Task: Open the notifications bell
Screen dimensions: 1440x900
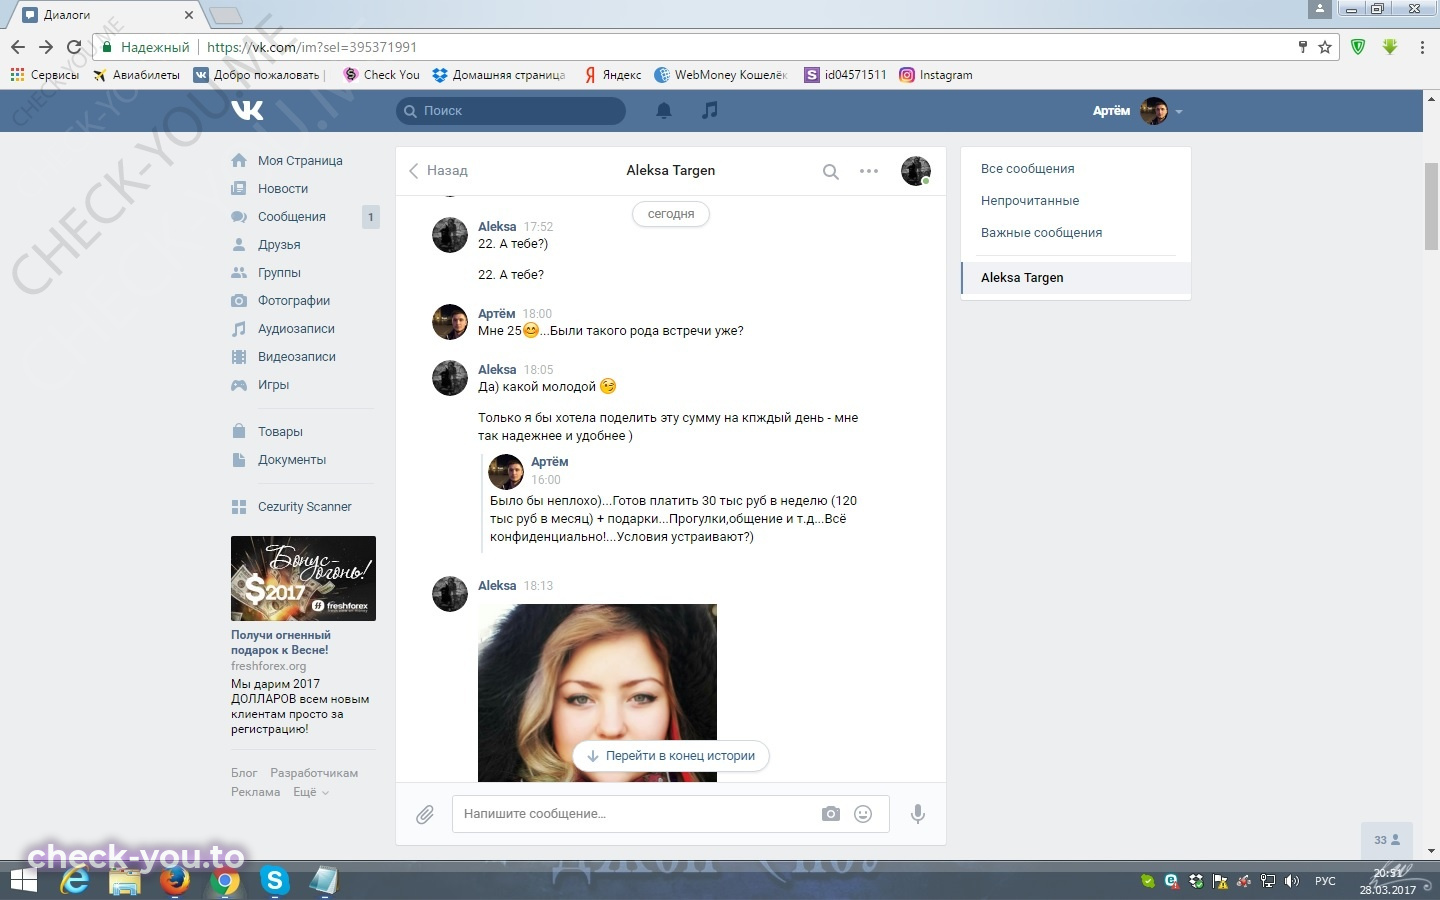Action: 663,110
